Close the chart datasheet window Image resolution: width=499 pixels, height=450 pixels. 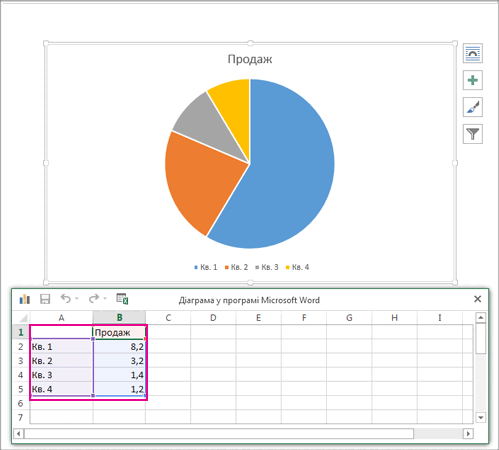[x=477, y=299]
